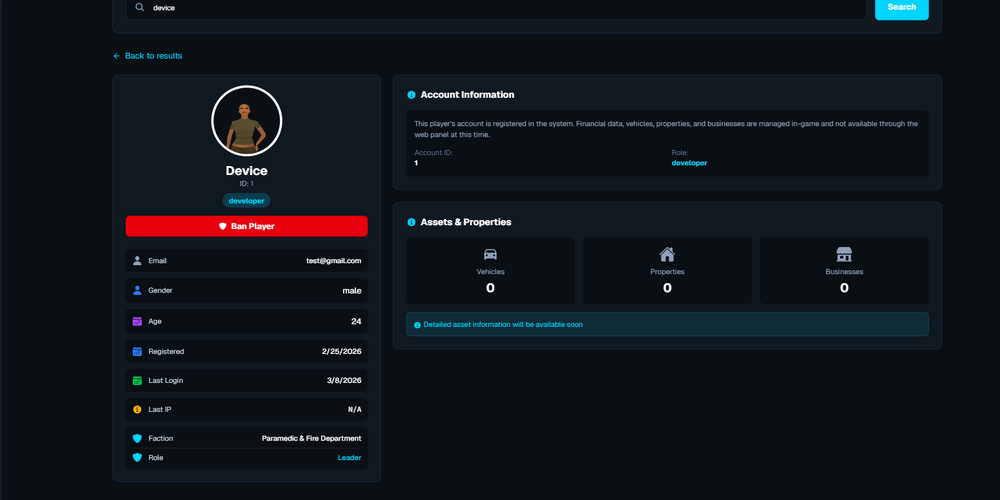Screen dimensions: 1000x500
Task: Click the Properties house icon
Action: (x=667, y=254)
